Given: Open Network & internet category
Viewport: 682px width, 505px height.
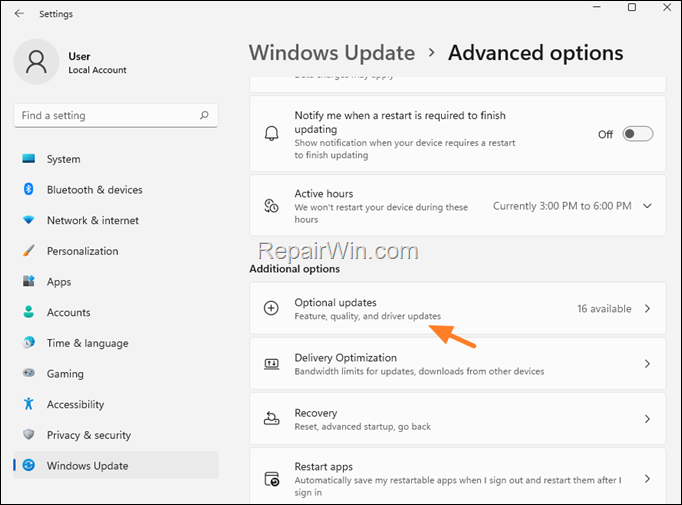Looking at the screenshot, I should coord(116,220).
